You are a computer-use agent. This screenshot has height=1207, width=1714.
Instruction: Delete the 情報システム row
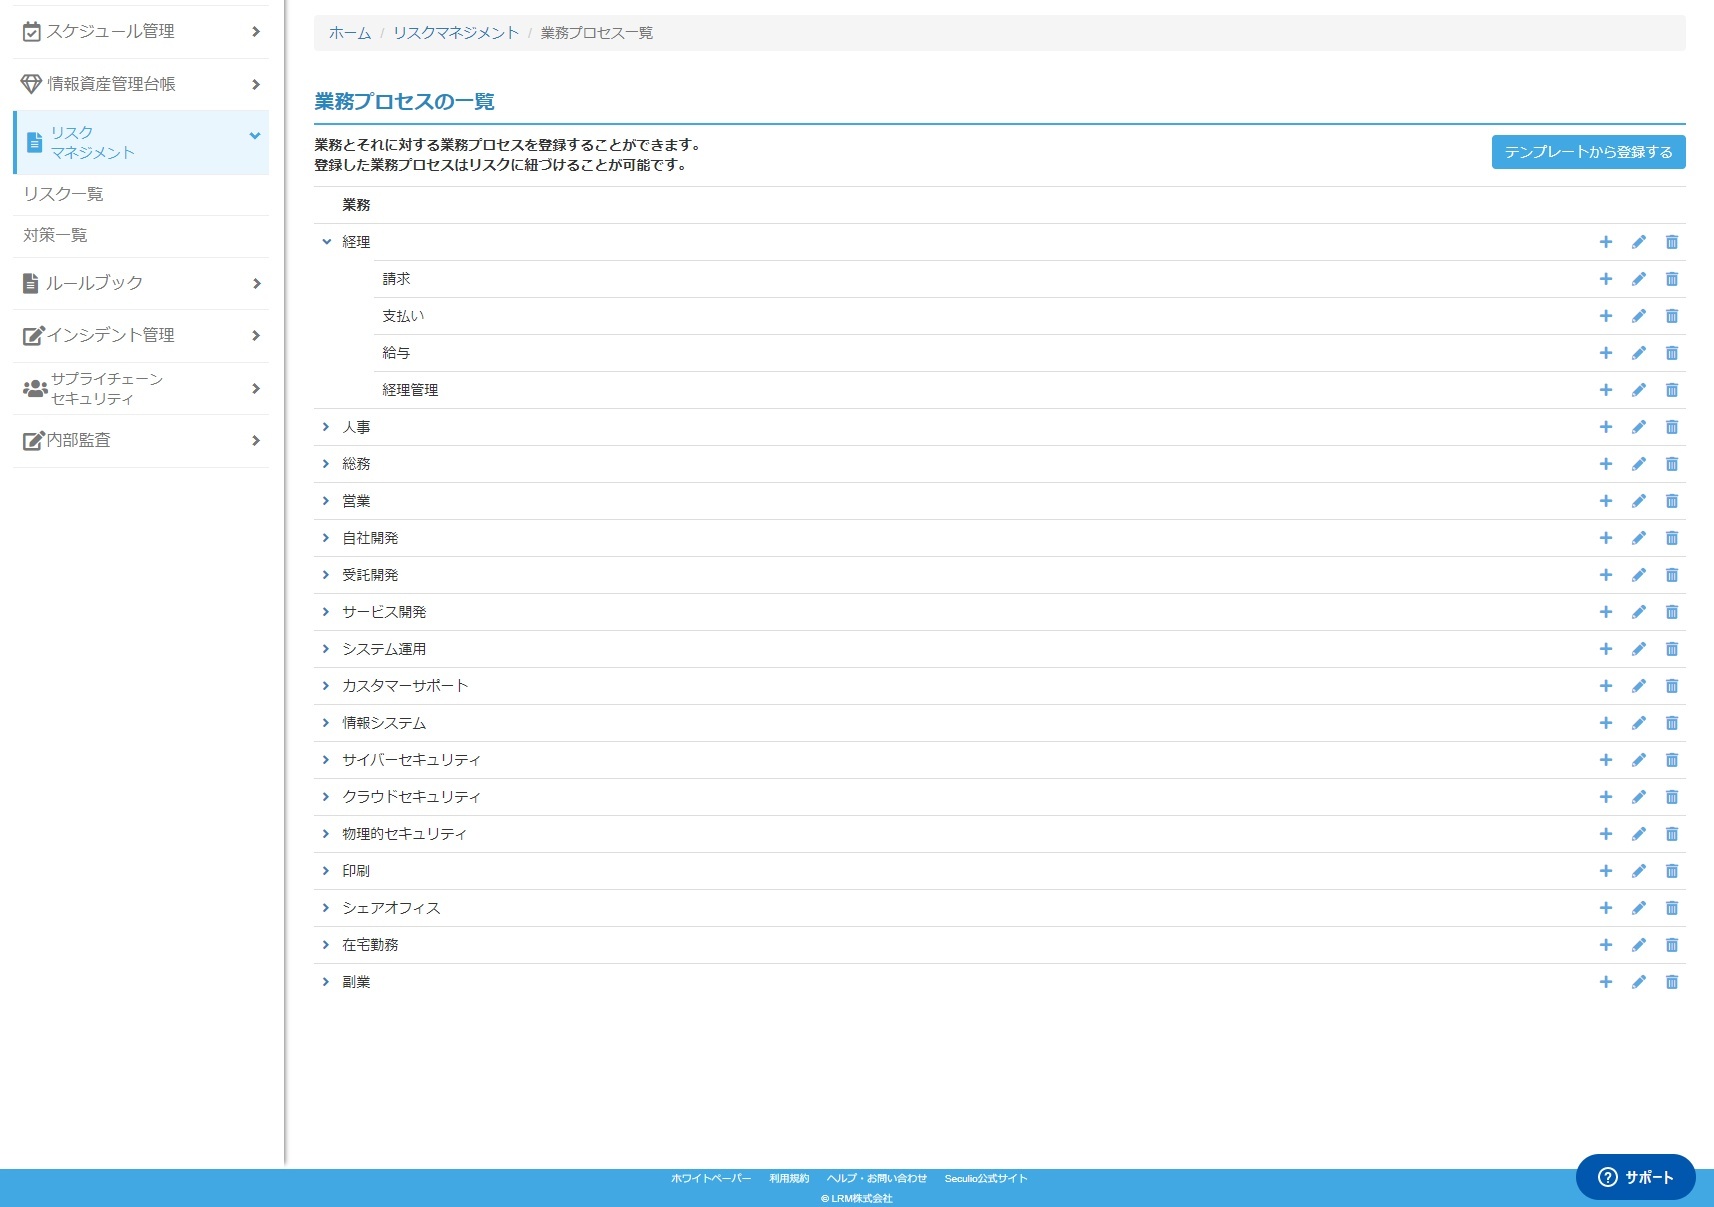click(x=1671, y=723)
